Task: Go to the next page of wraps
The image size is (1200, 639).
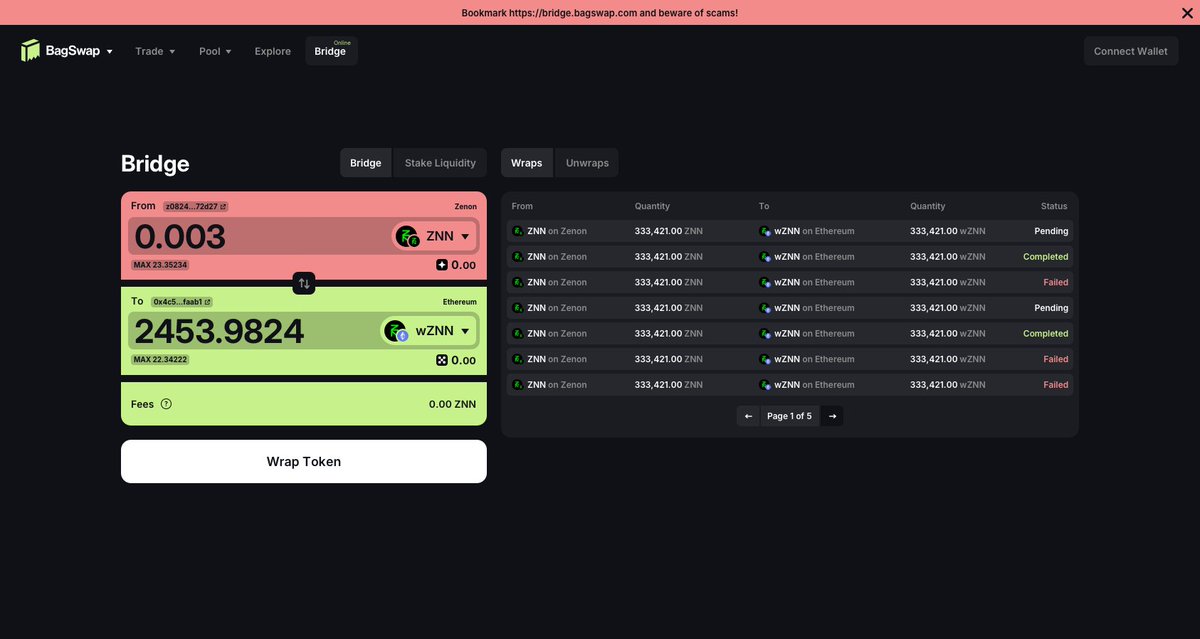Action: click(x=832, y=416)
